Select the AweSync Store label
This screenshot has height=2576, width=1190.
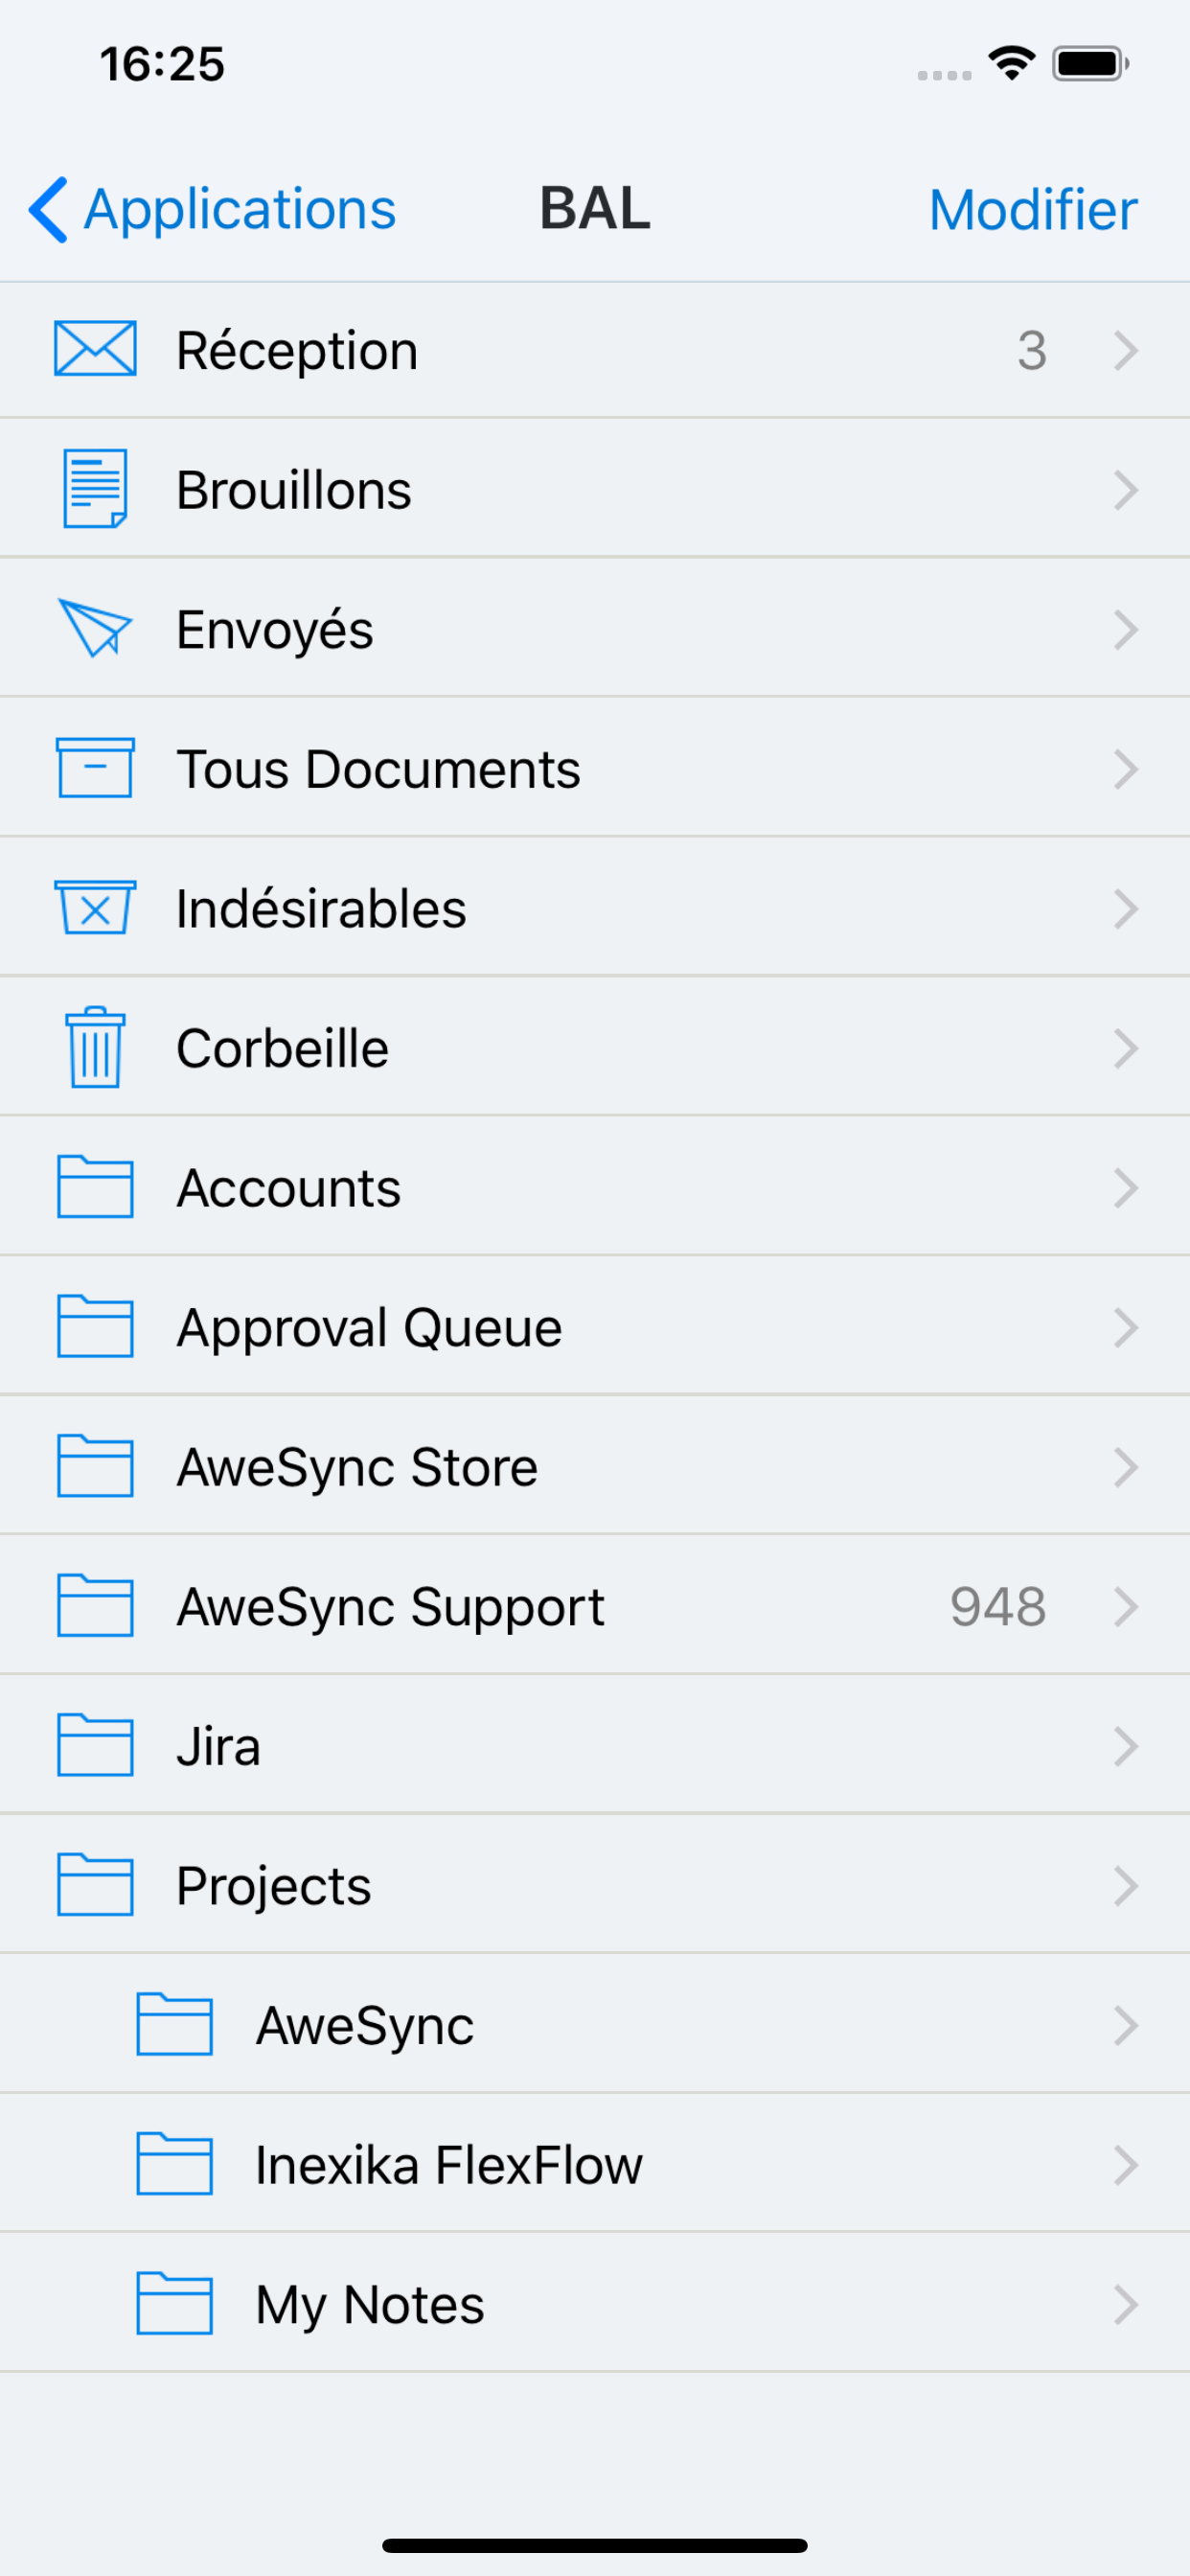click(x=357, y=1468)
